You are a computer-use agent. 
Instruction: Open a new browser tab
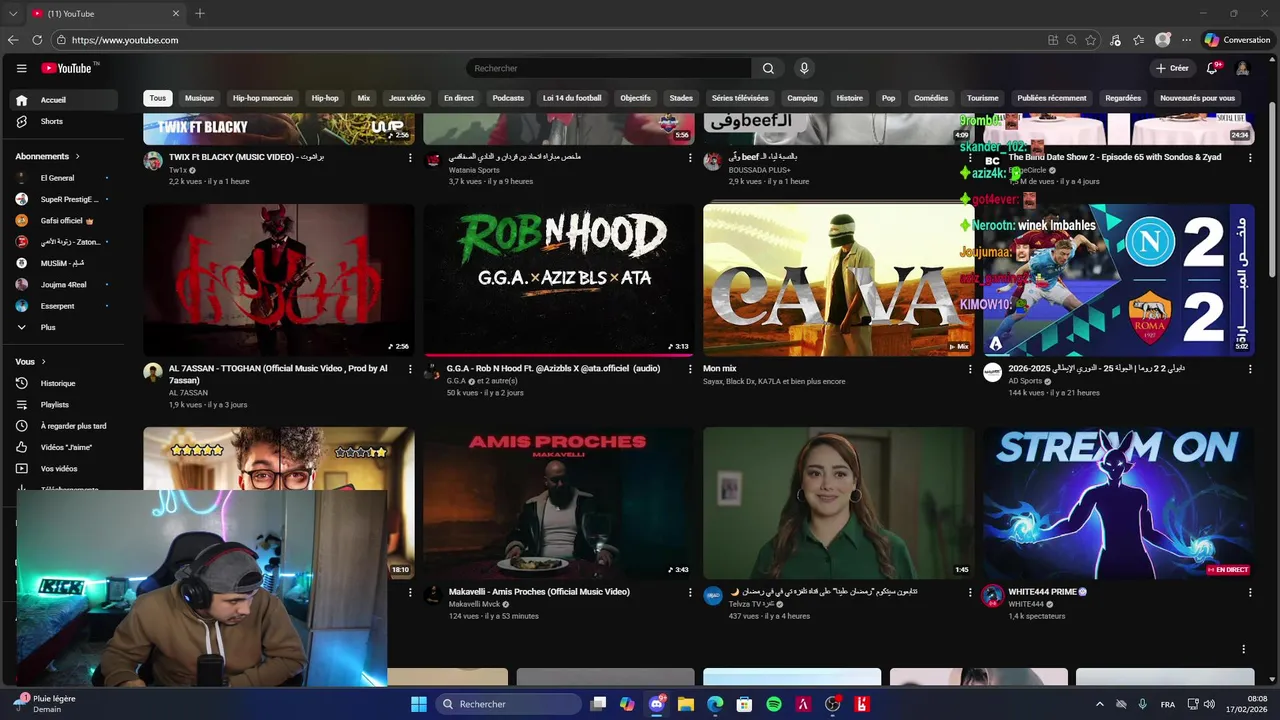200,13
